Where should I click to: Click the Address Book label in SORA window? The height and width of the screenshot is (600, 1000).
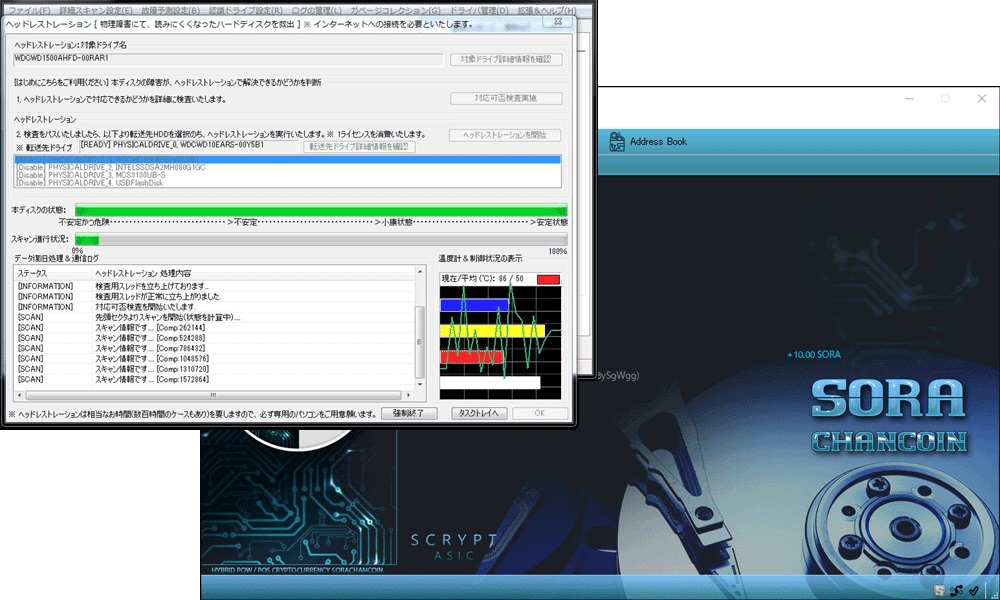point(658,142)
